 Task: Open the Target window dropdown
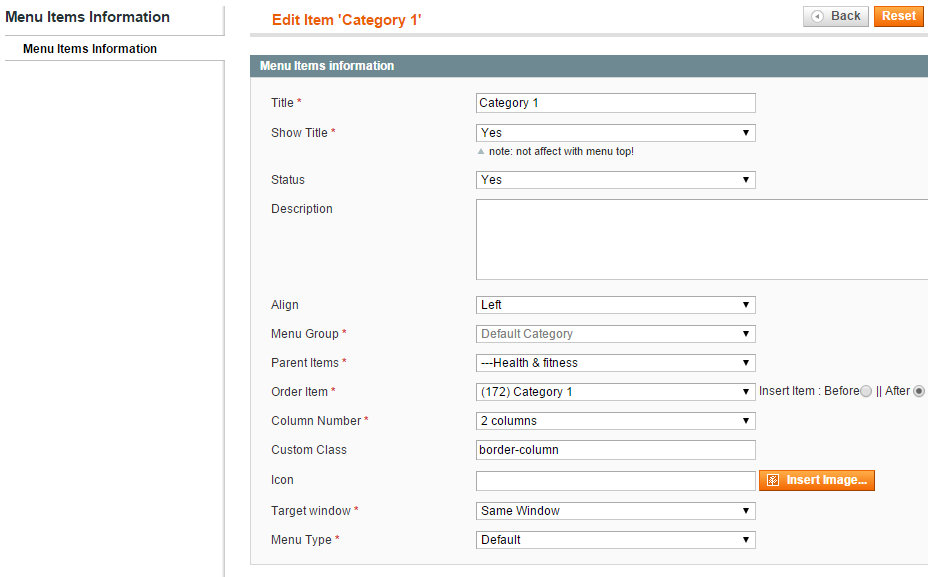[x=616, y=511]
